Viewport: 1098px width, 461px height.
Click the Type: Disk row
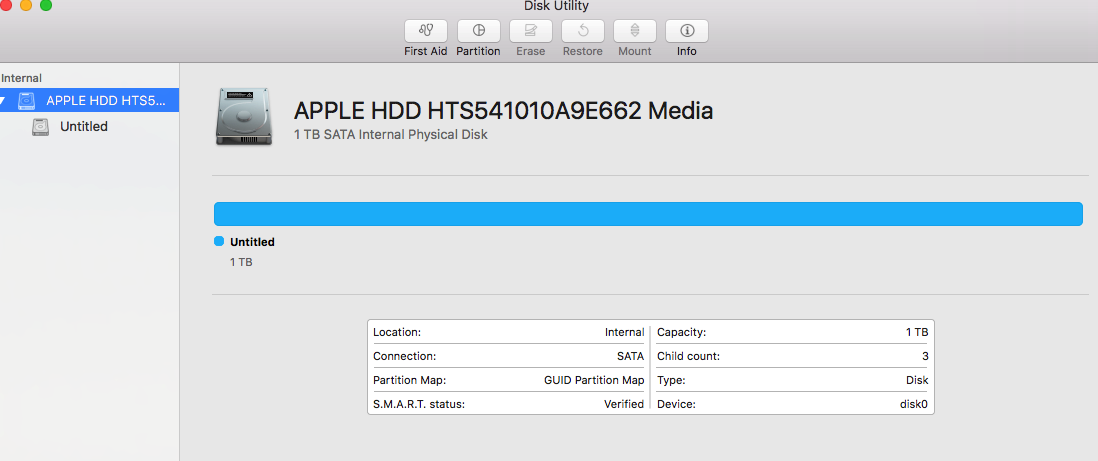pyautogui.click(x=793, y=380)
